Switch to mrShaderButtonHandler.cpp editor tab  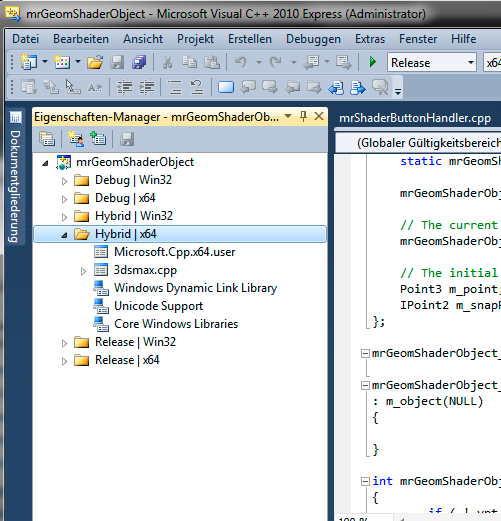(415, 118)
